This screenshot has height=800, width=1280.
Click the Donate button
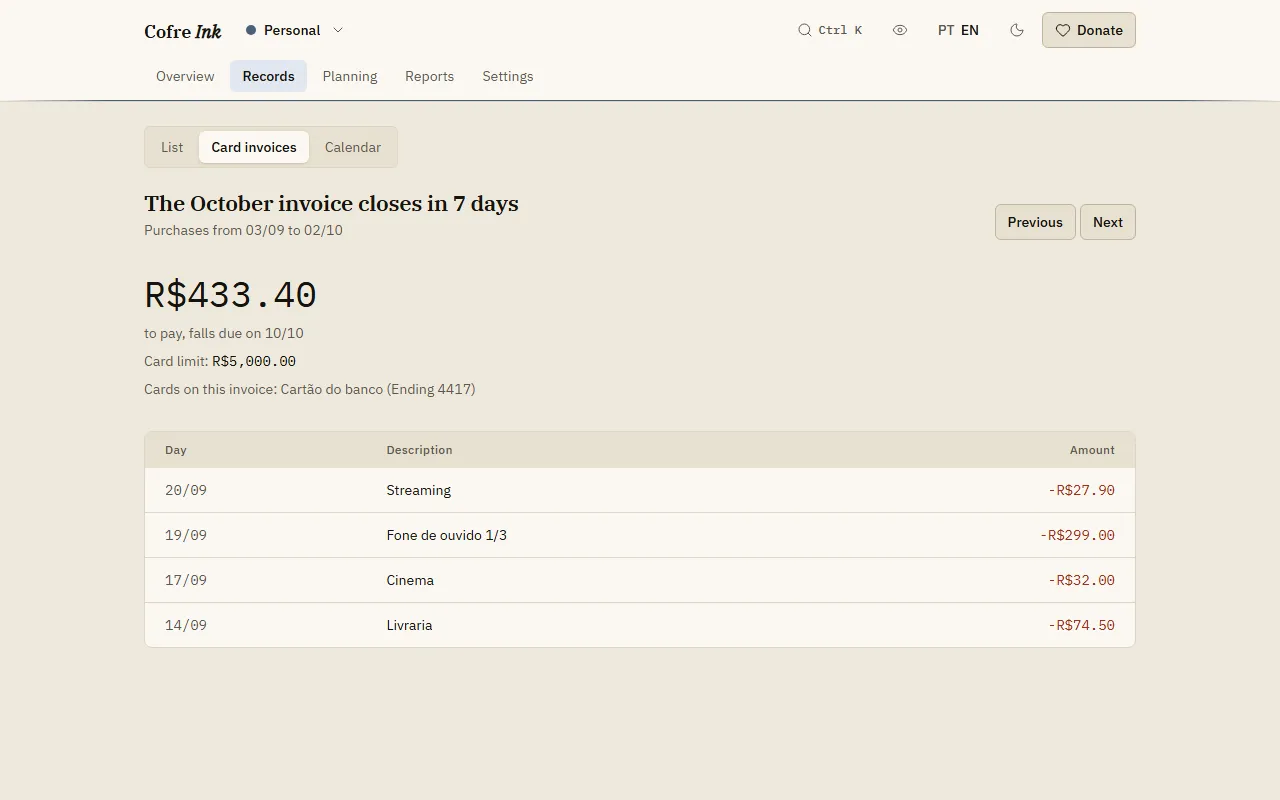(x=1089, y=30)
